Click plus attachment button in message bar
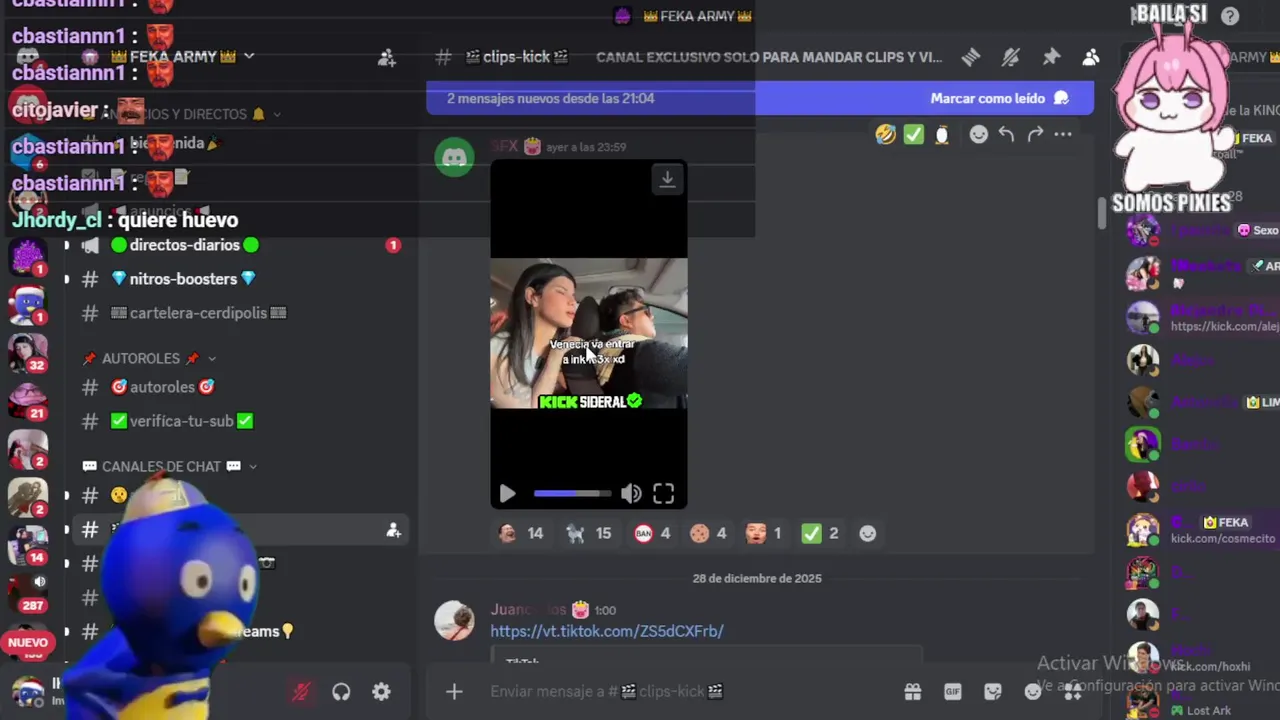This screenshot has height=720, width=1280. (x=454, y=691)
